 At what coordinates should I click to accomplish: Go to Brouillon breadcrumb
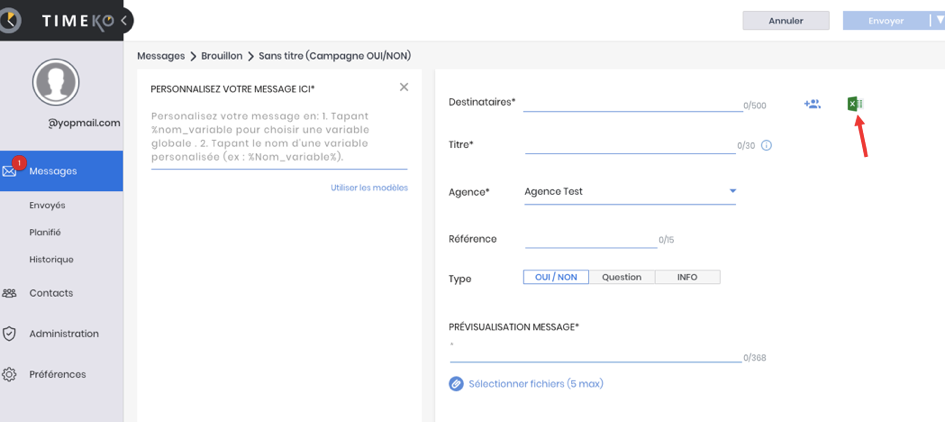click(x=222, y=55)
